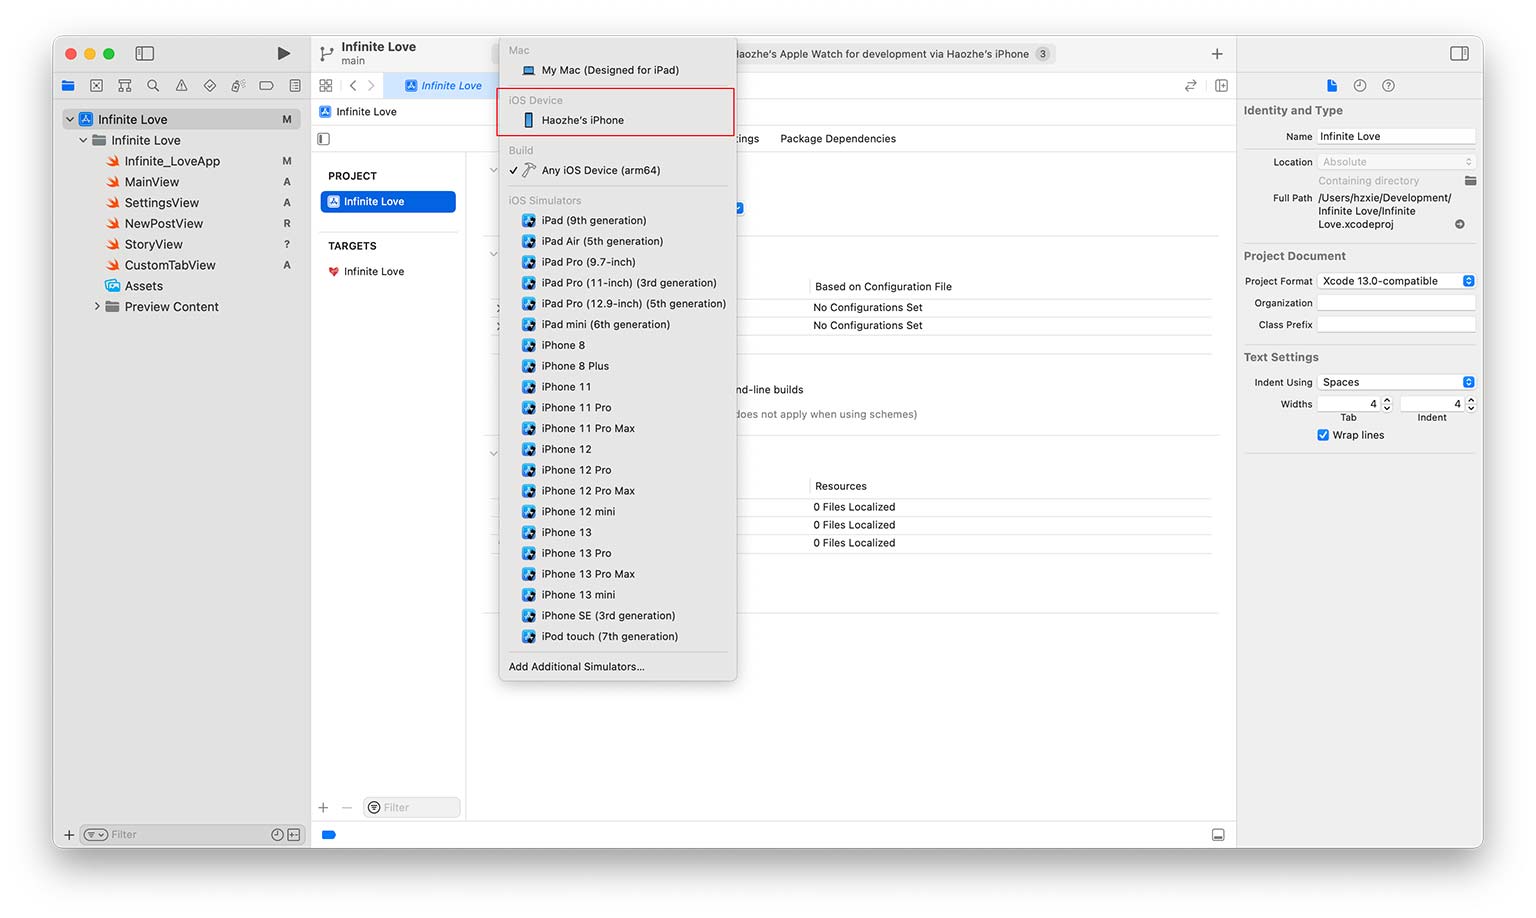This screenshot has height=918, width=1536.
Task: Collapse the Infinite Love folder group
Action: [x=84, y=140]
